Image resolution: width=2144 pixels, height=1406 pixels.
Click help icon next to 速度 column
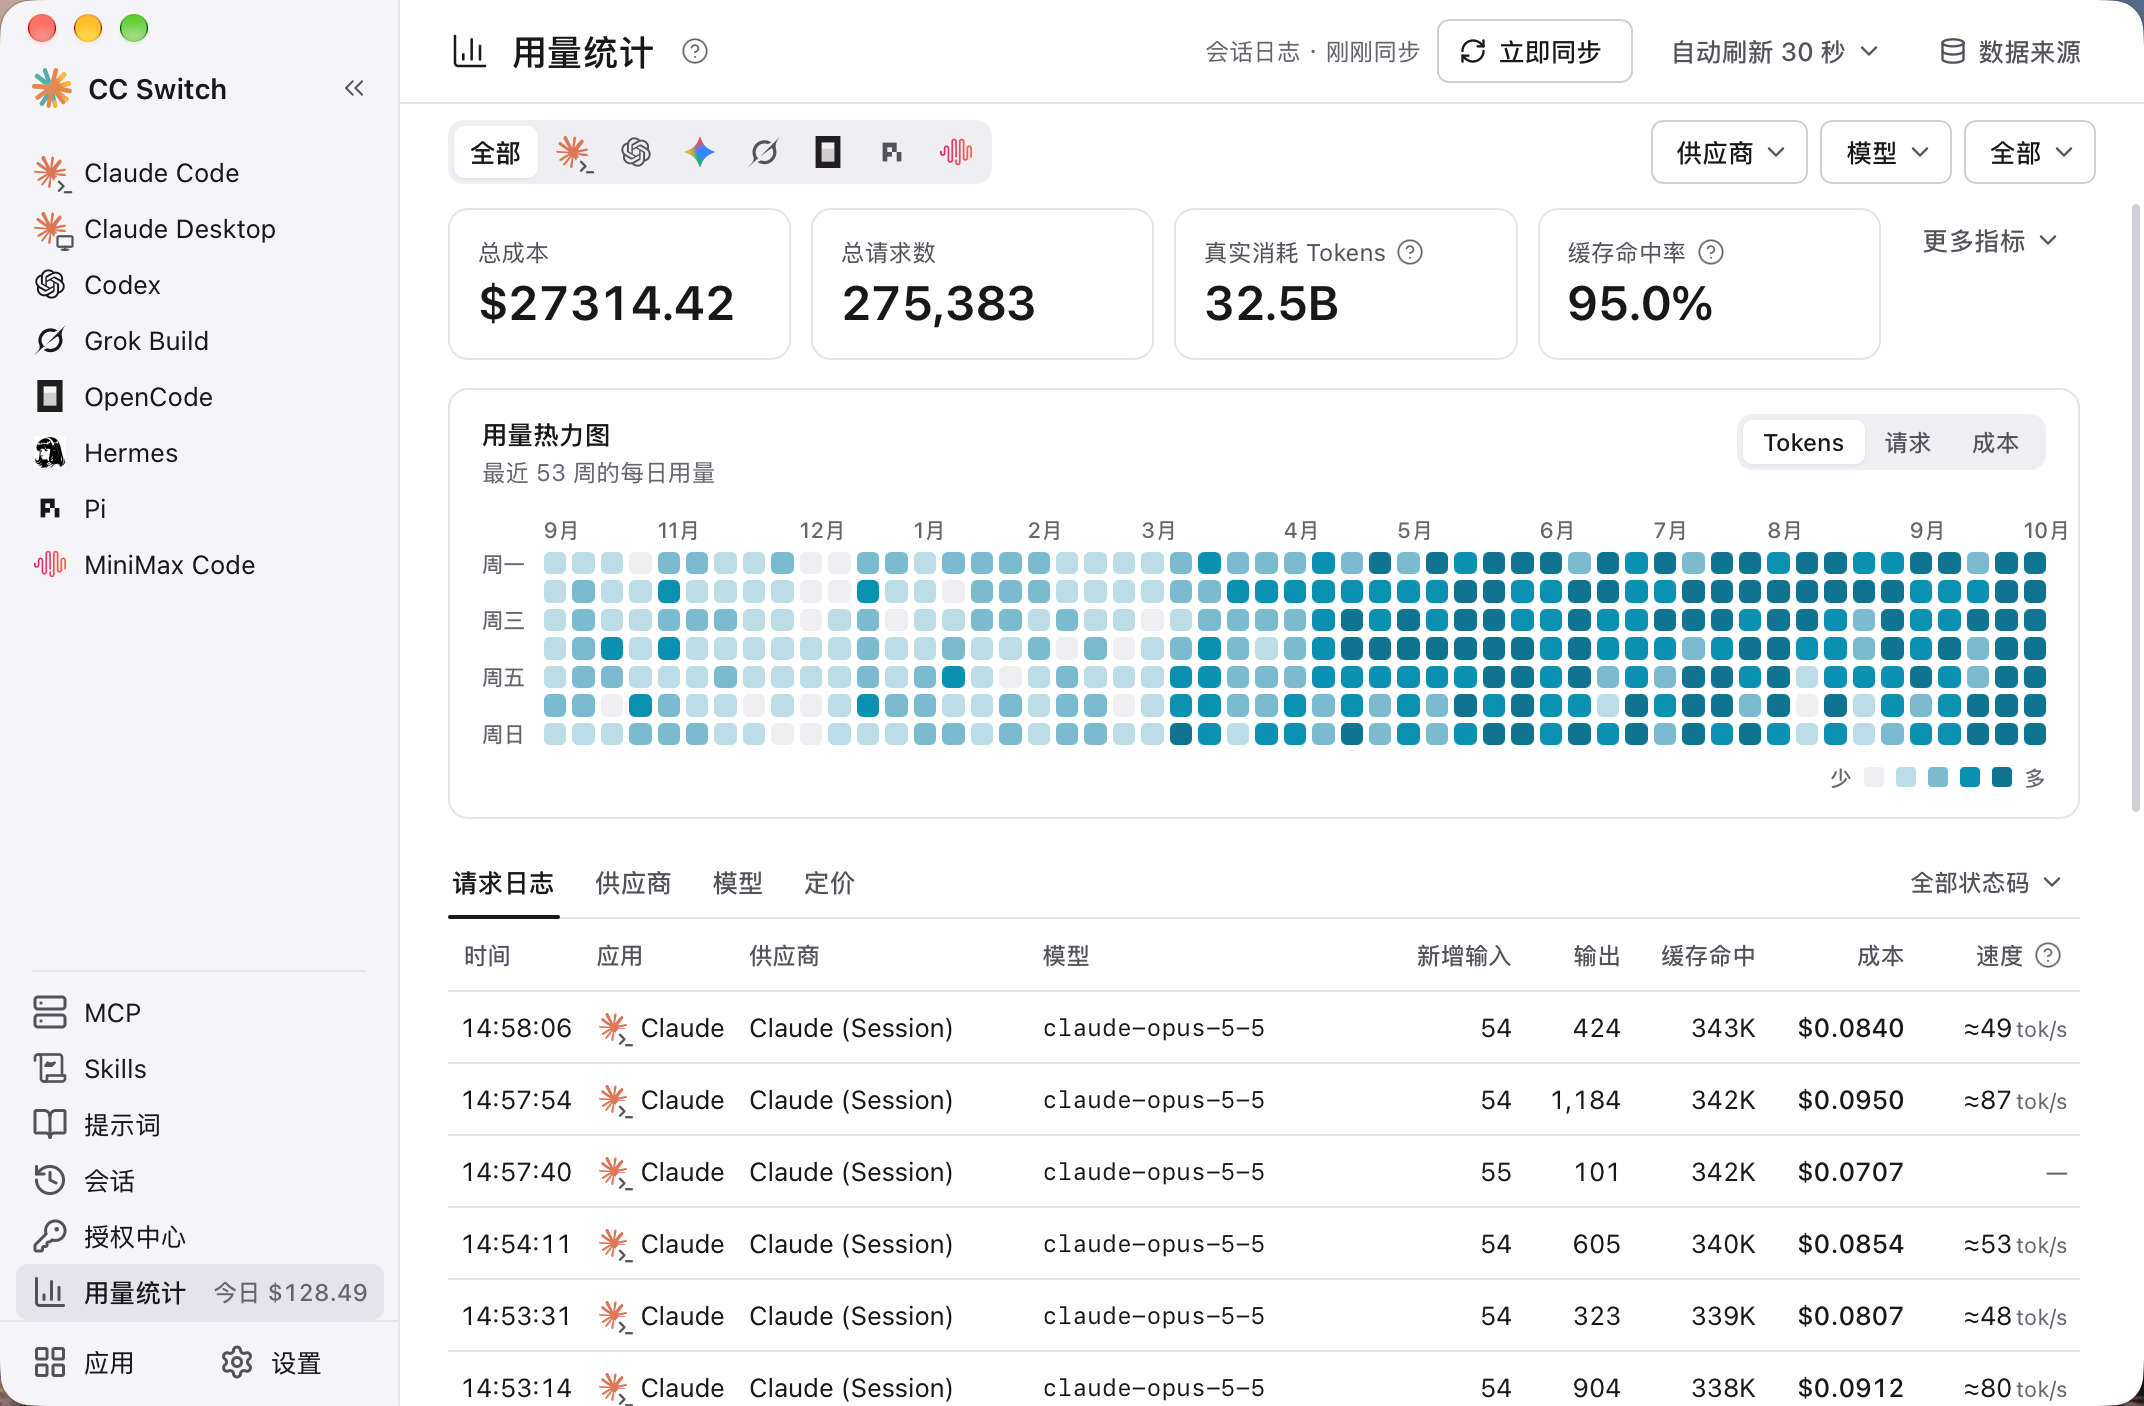2048,956
